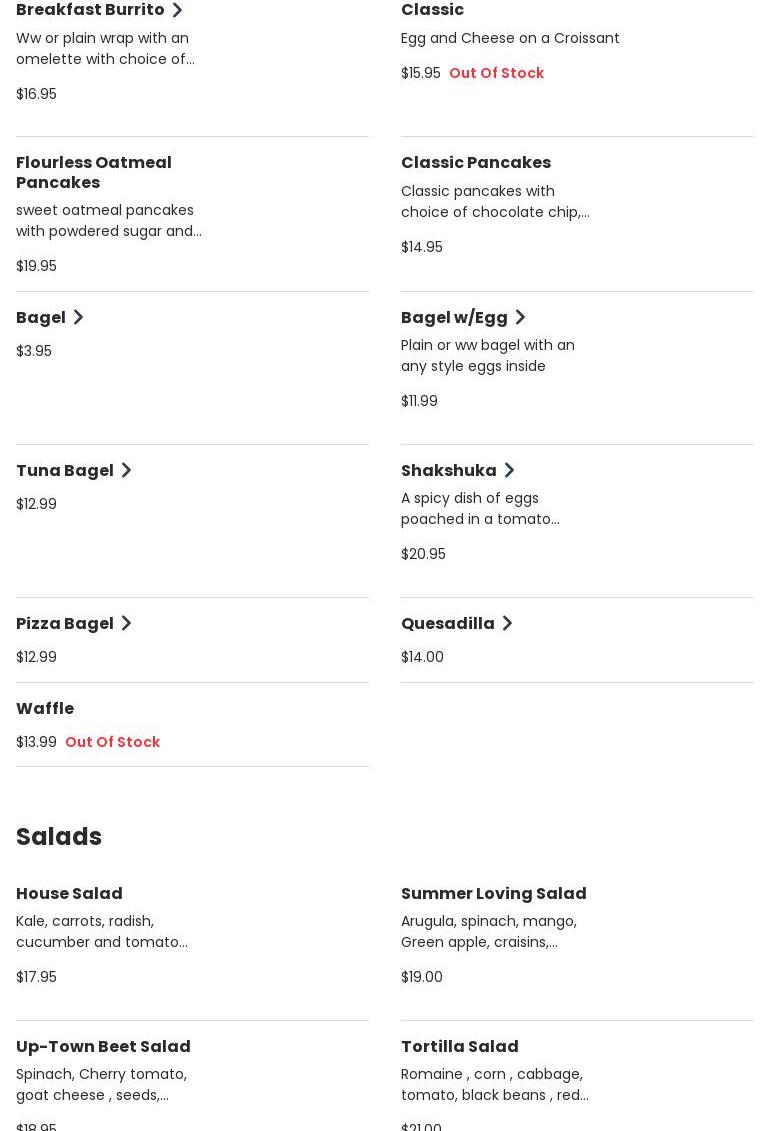Click the Classic Pancakes description text
The height and width of the screenshot is (1131, 770).
click(495, 201)
